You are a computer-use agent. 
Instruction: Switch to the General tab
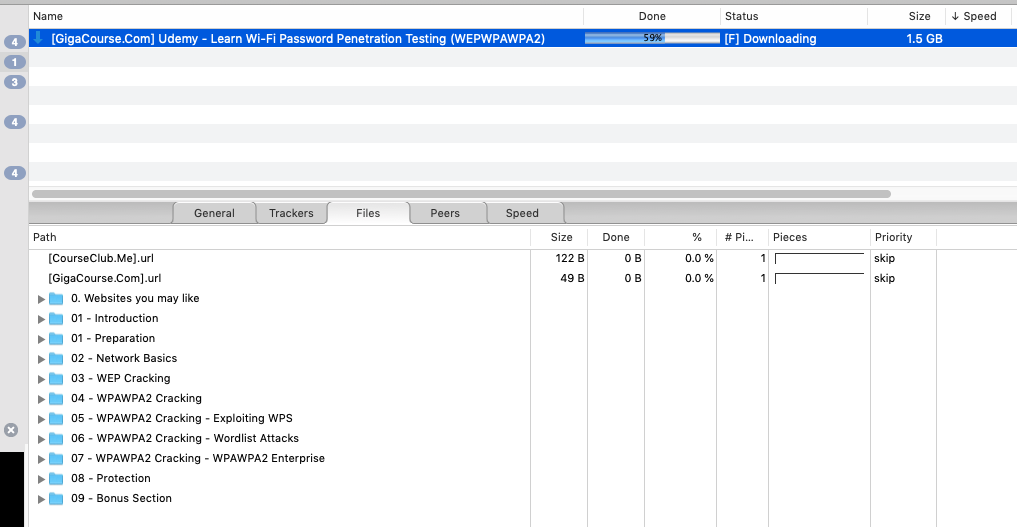(x=214, y=213)
